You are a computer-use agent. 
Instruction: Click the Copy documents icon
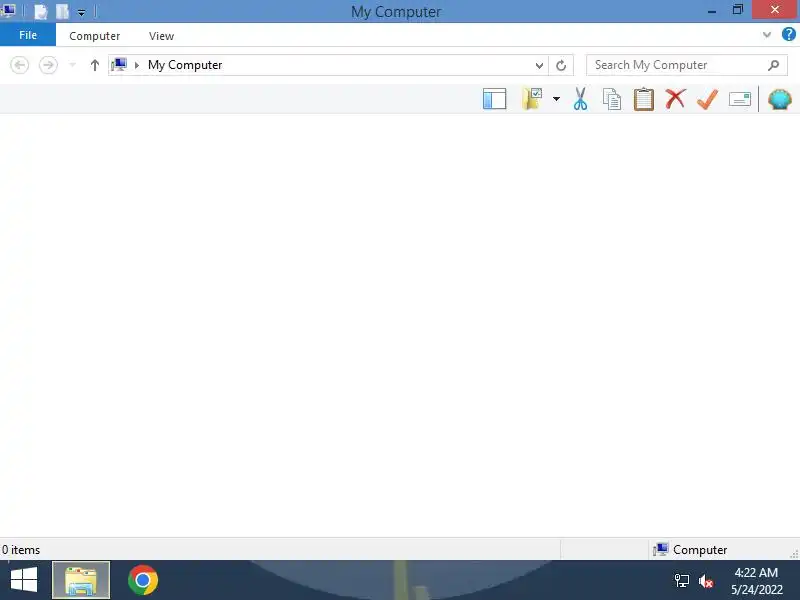(x=612, y=99)
